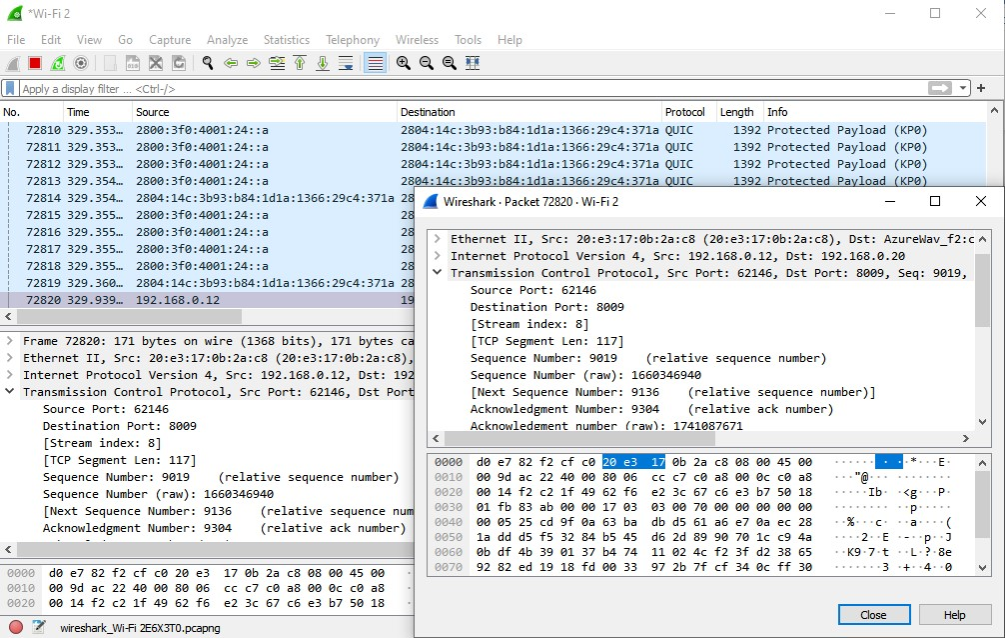Collapse Transmission Control Protocol in packet dialog
Screen dimensions: 1005x638
click(x=437, y=273)
